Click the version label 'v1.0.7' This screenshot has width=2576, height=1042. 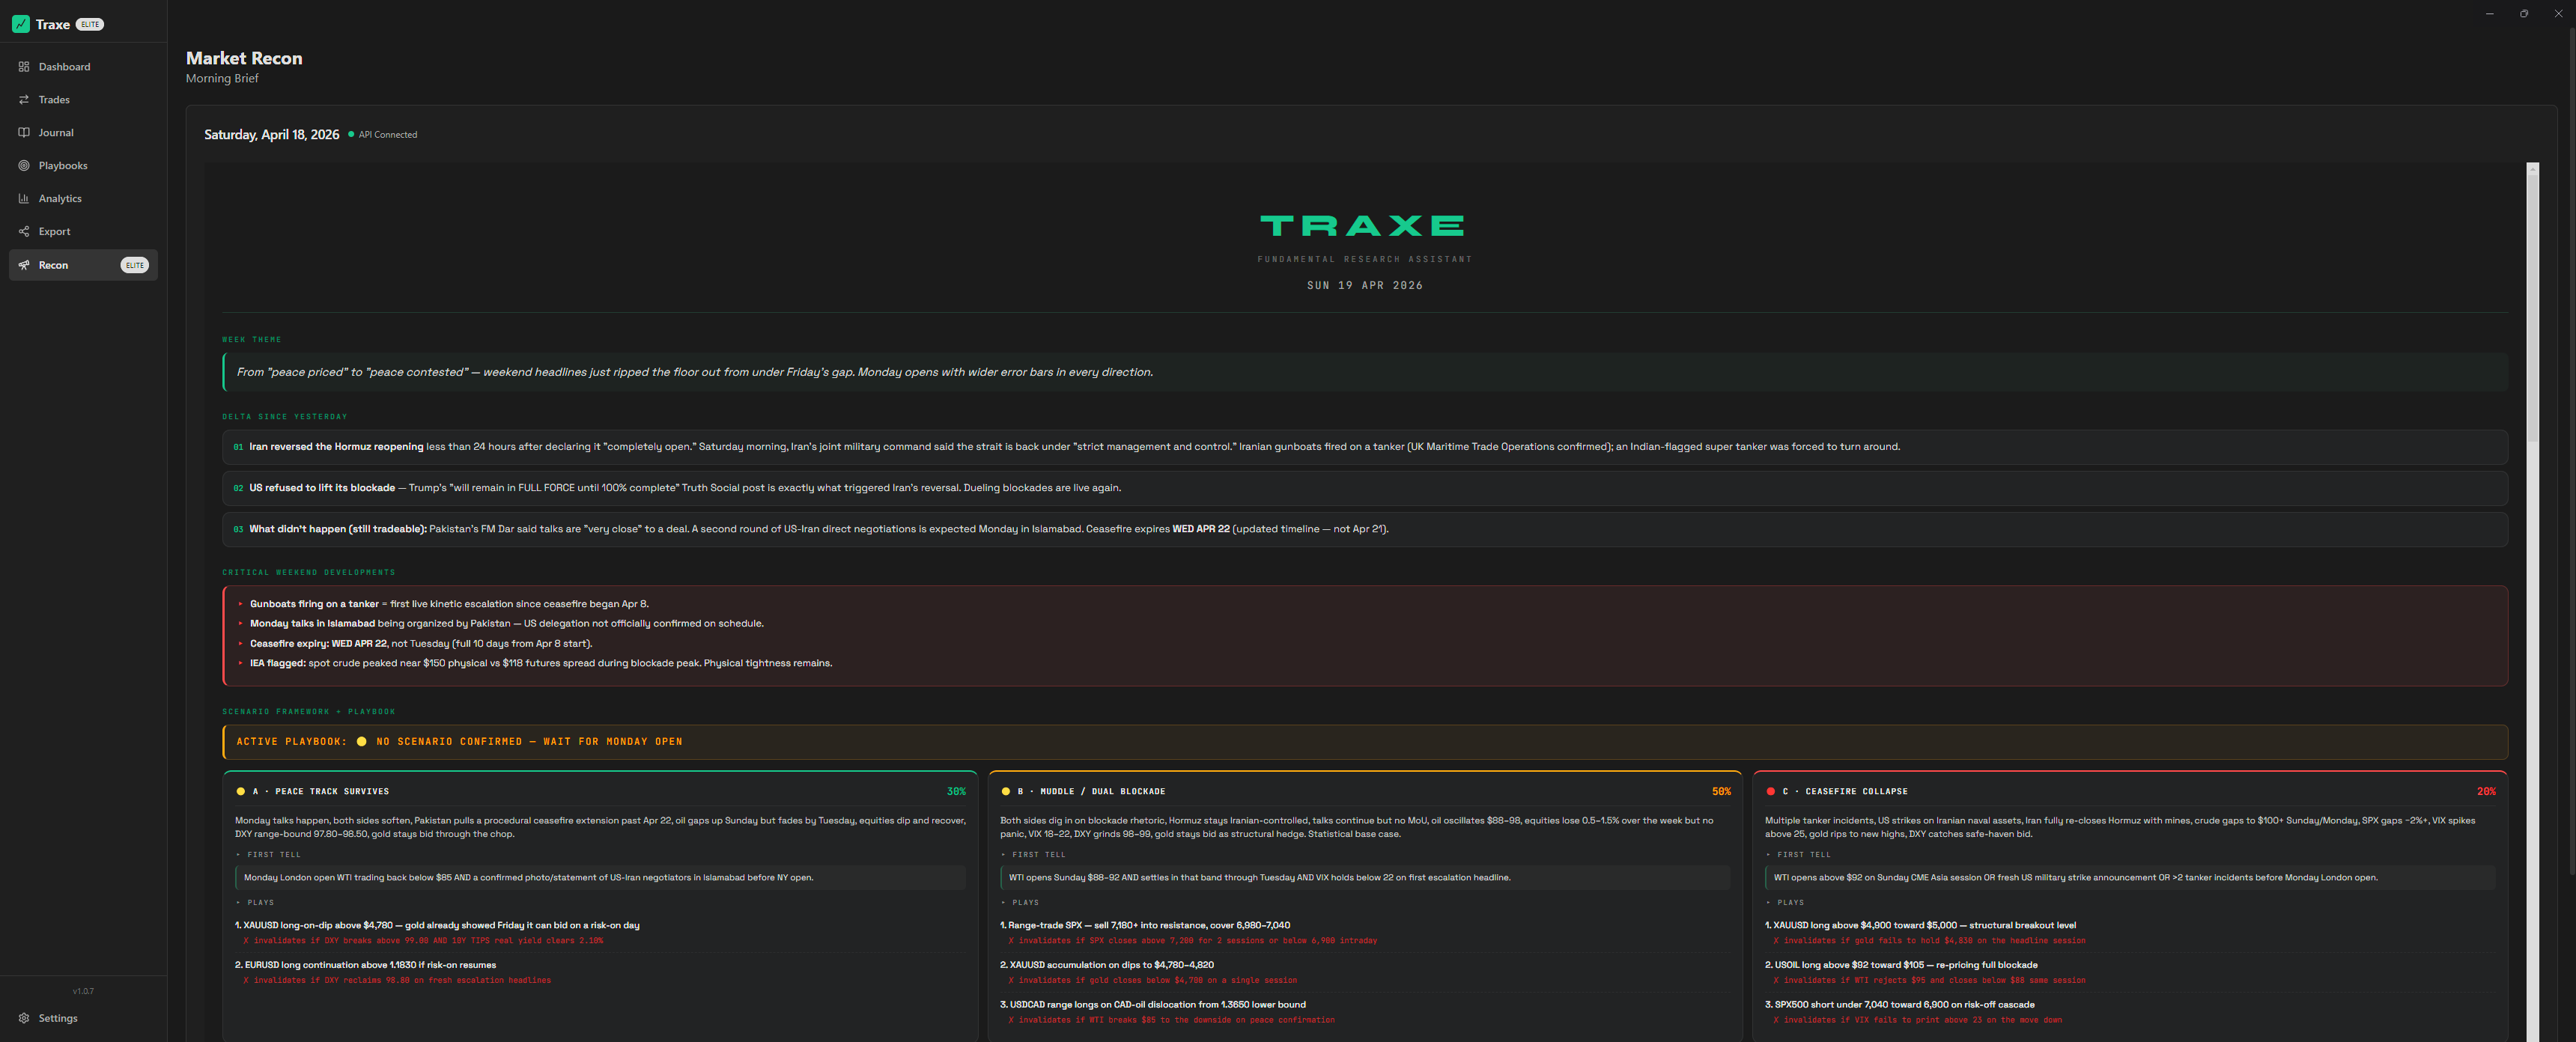[x=83, y=992]
